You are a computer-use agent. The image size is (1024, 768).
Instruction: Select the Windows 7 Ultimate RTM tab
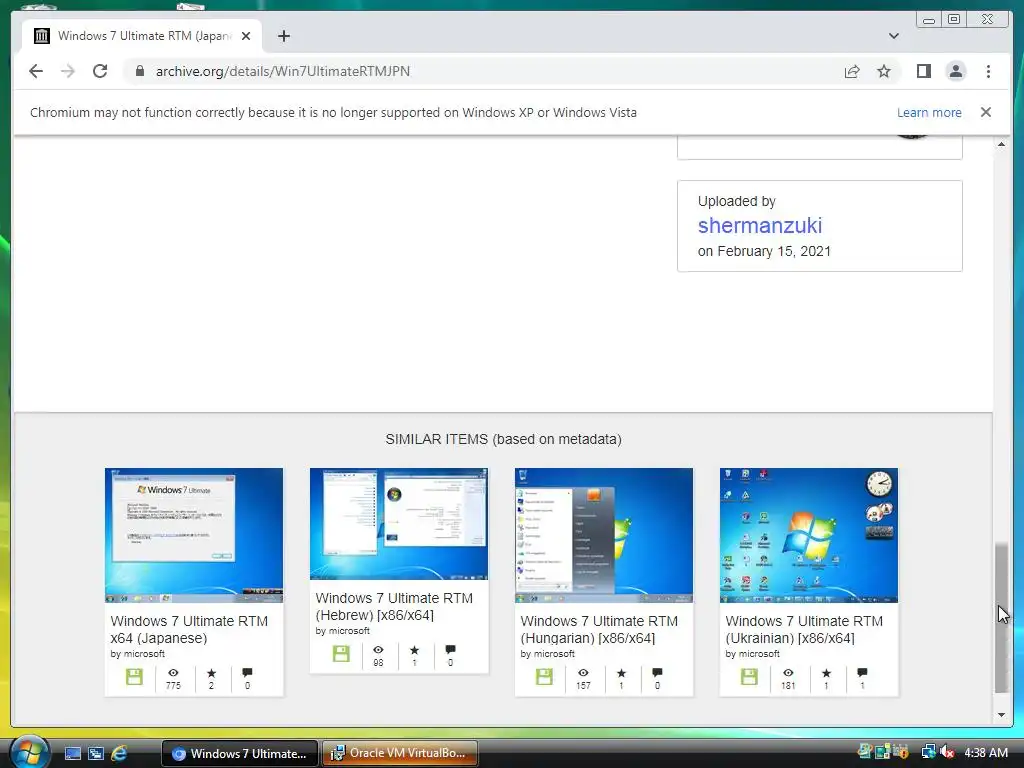point(142,36)
